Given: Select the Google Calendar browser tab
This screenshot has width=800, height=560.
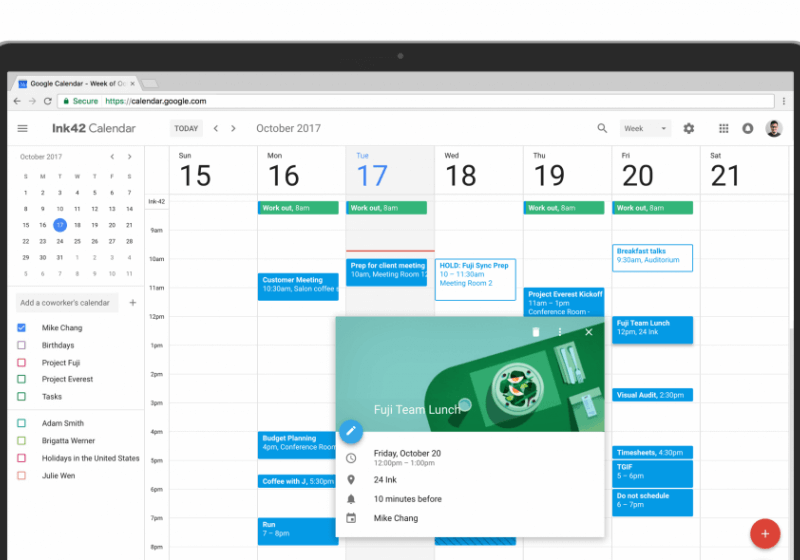Looking at the screenshot, I should (74, 84).
